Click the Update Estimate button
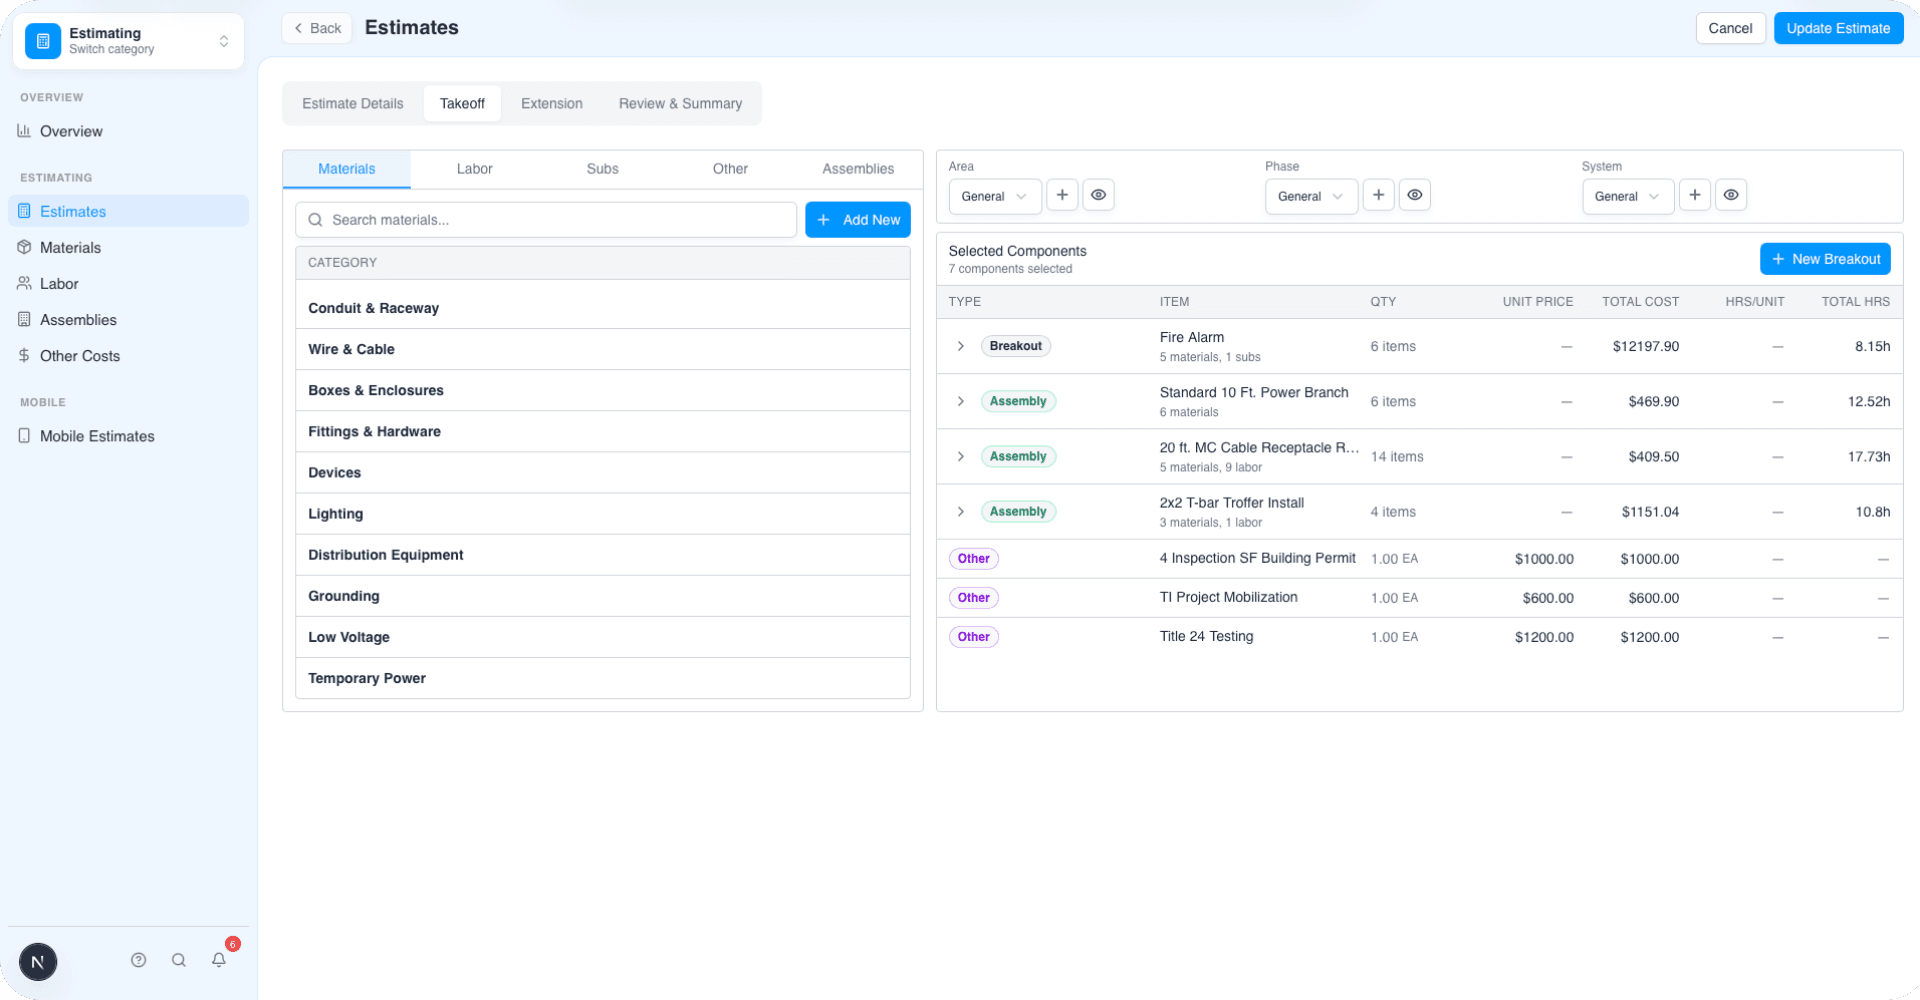Screen dimensions: 1920x1000 pyautogui.click(x=1838, y=28)
